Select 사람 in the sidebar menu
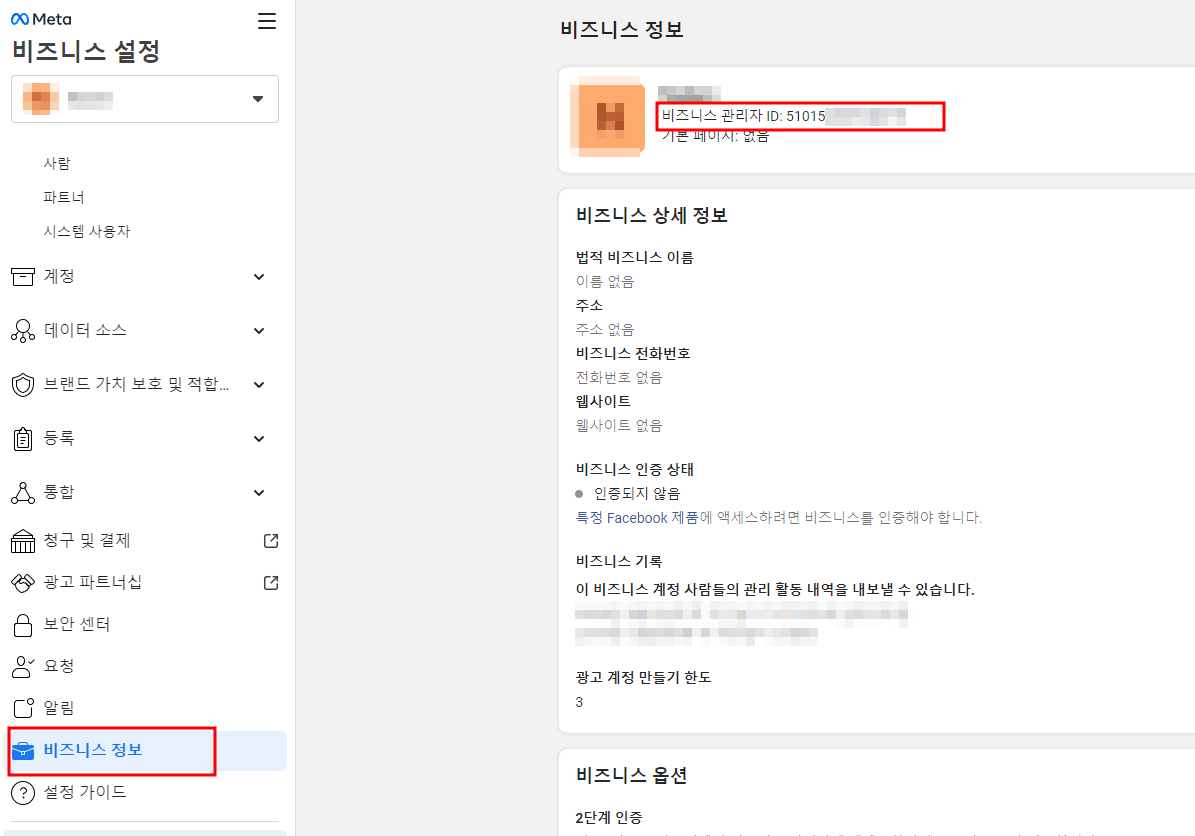Image resolution: width=1195 pixels, height=836 pixels. click(57, 163)
